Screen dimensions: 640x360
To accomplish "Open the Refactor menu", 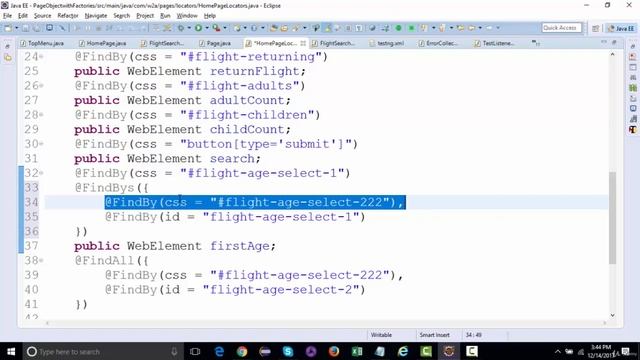I will (68, 16).
